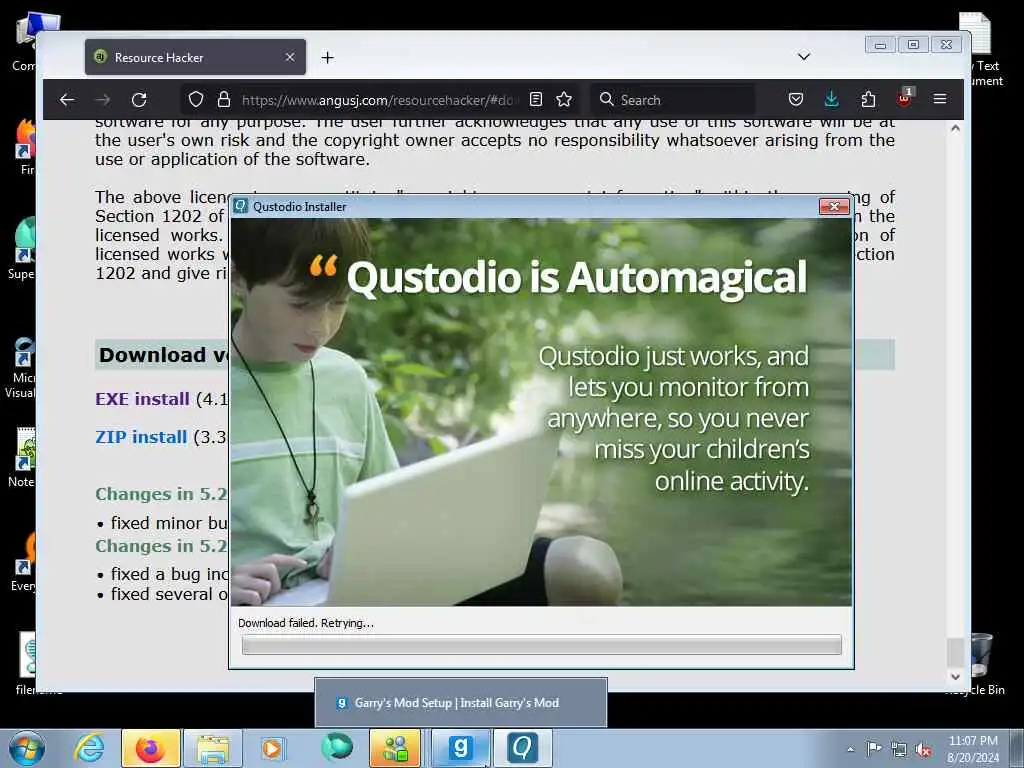Image resolution: width=1024 pixels, height=768 pixels.
Task: Toggle reader view icon in address bar
Action: 536,99
